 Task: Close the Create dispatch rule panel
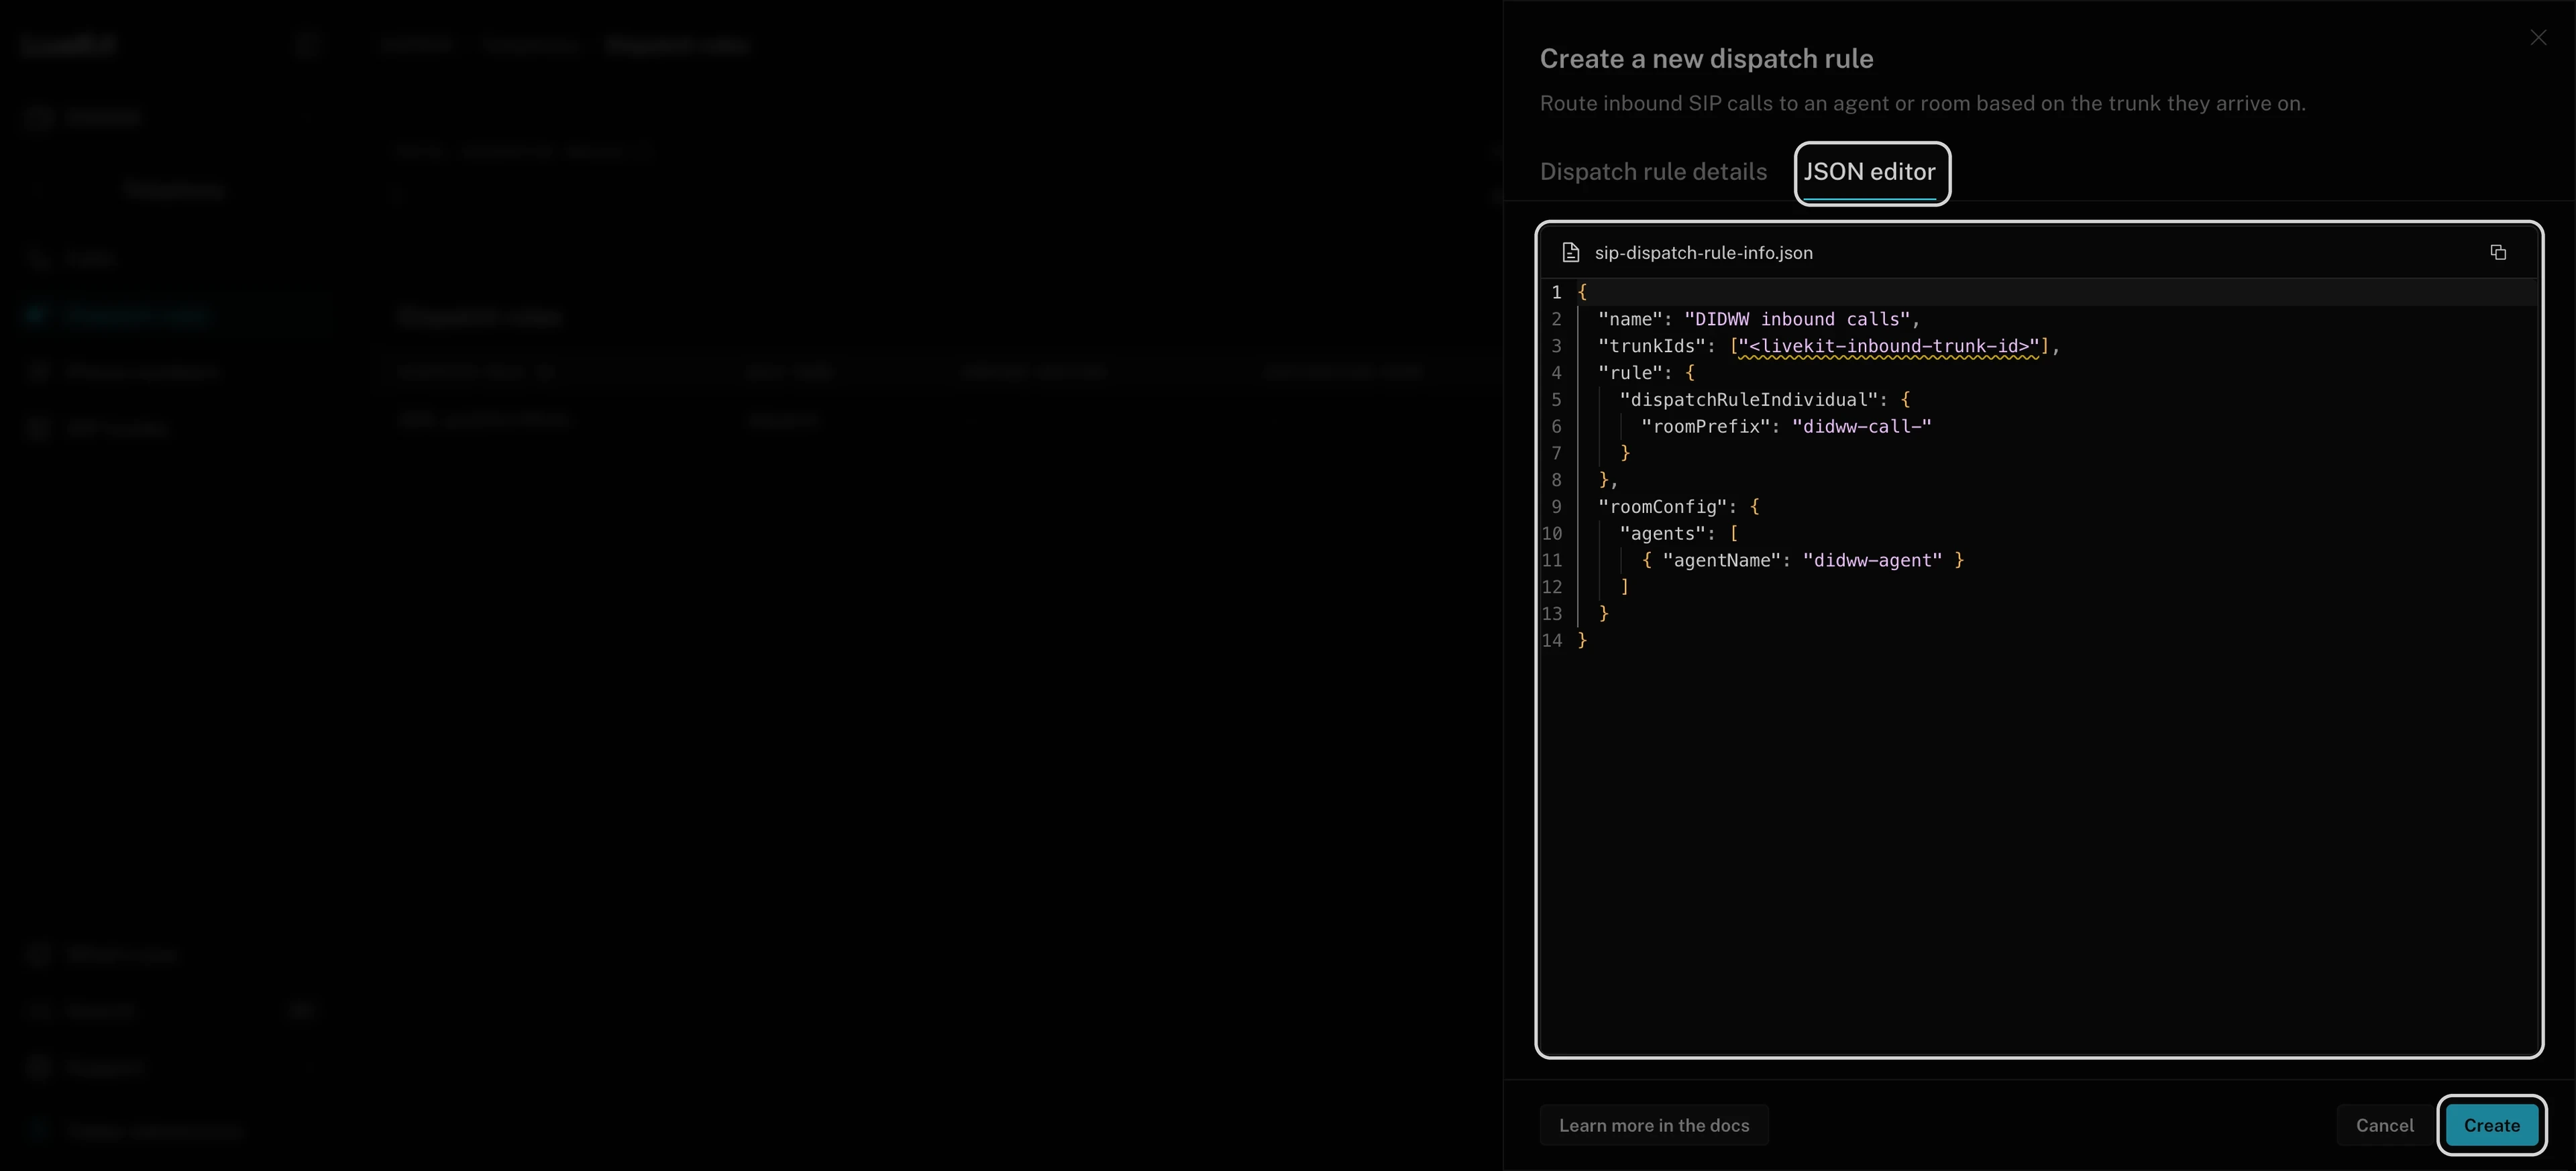(2538, 37)
